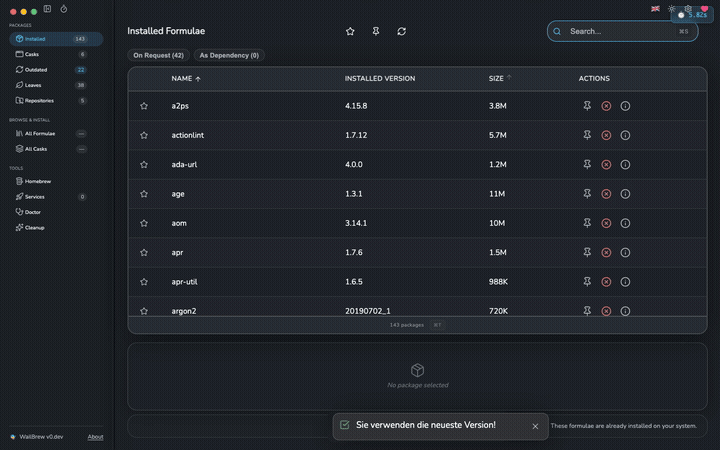Open Repositories in the sidebar
The image size is (720, 450).
[x=56, y=101]
